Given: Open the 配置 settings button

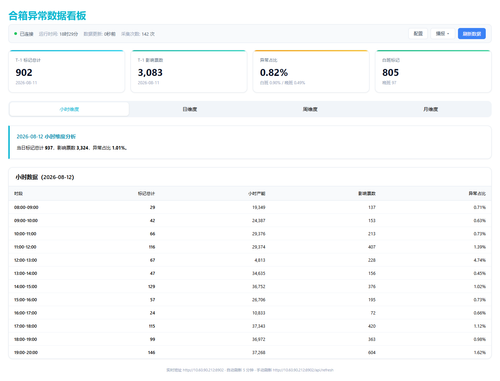Looking at the screenshot, I should [x=418, y=34].
